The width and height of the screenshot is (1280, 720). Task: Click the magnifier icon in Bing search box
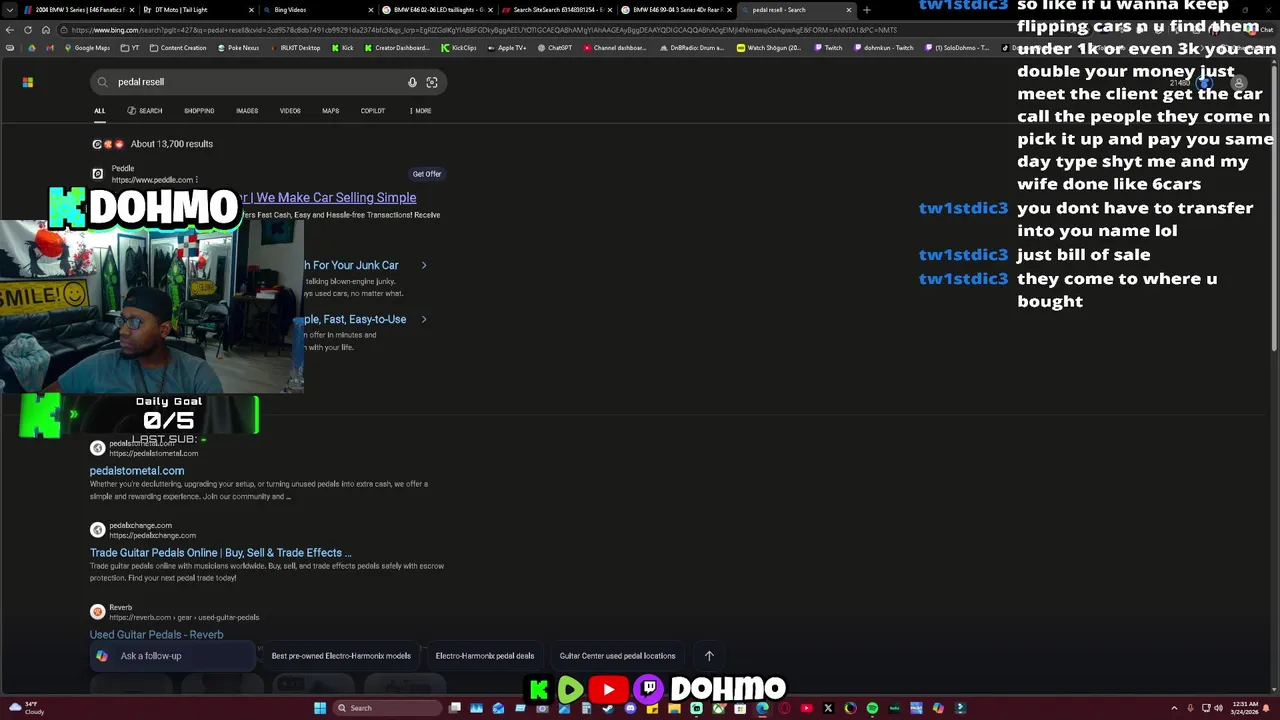click(x=102, y=82)
